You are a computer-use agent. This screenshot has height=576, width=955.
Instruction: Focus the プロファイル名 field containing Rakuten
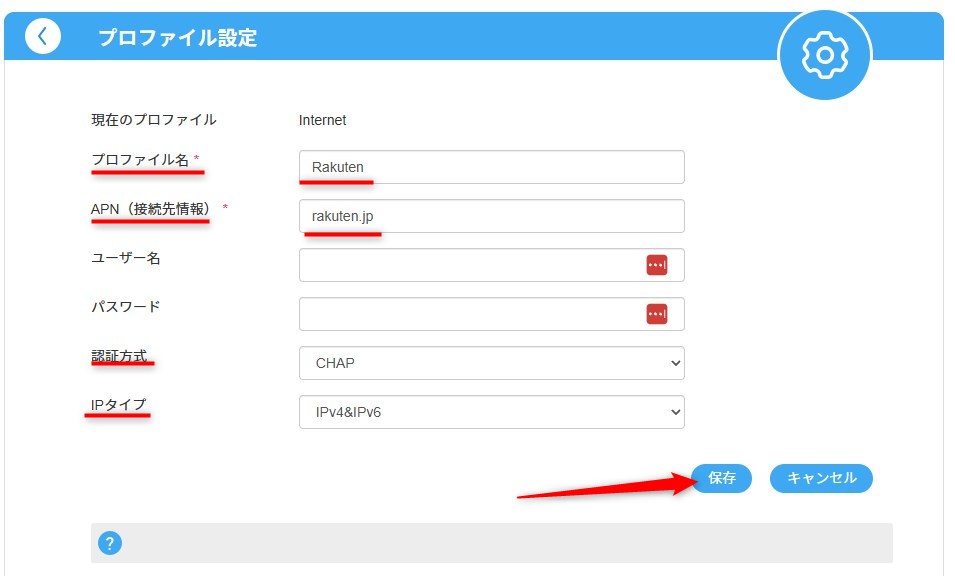491,167
